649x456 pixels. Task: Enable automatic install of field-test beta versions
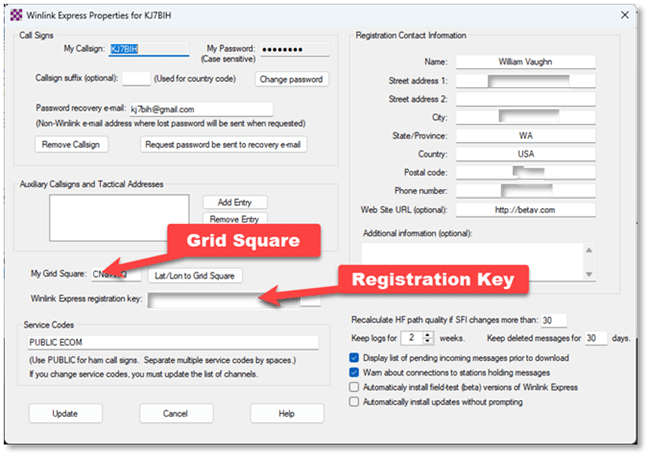pyautogui.click(x=355, y=387)
